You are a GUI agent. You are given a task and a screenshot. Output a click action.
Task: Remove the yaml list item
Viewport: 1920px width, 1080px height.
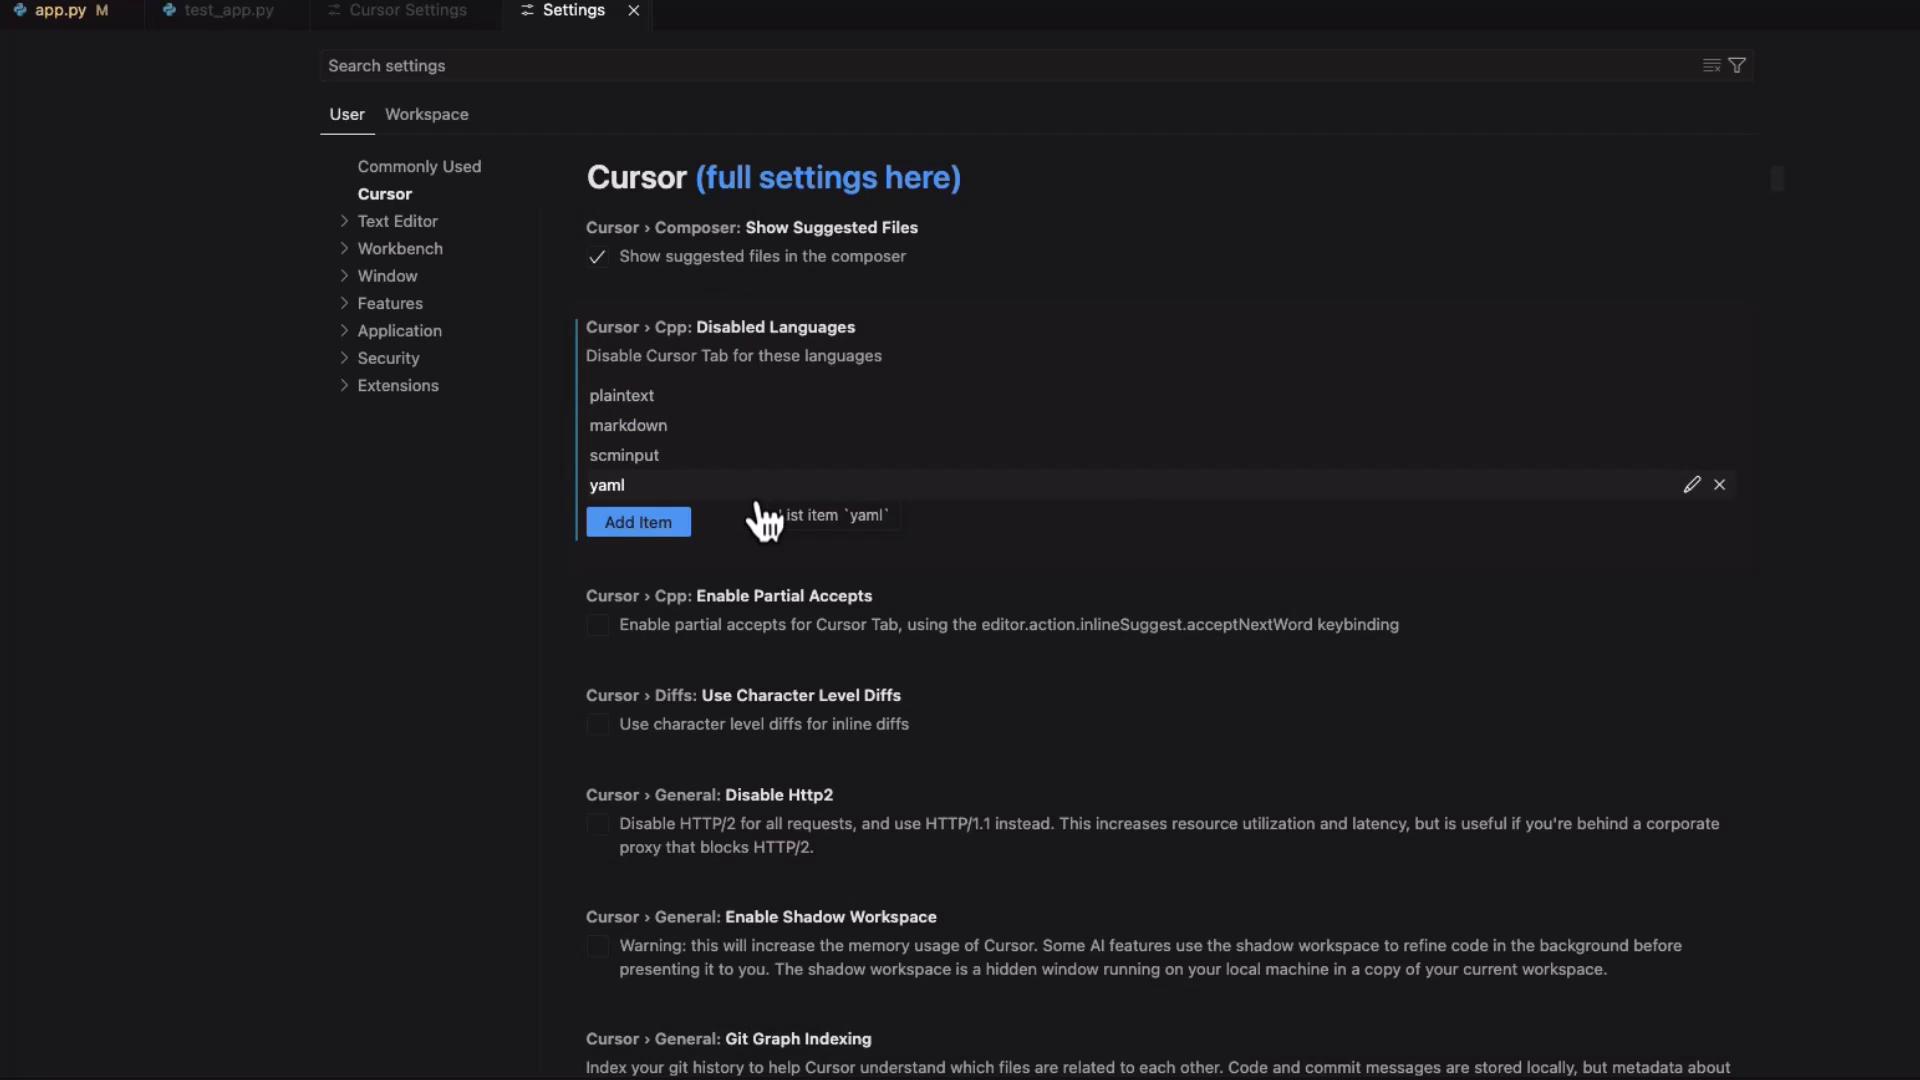[x=1719, y=485]
